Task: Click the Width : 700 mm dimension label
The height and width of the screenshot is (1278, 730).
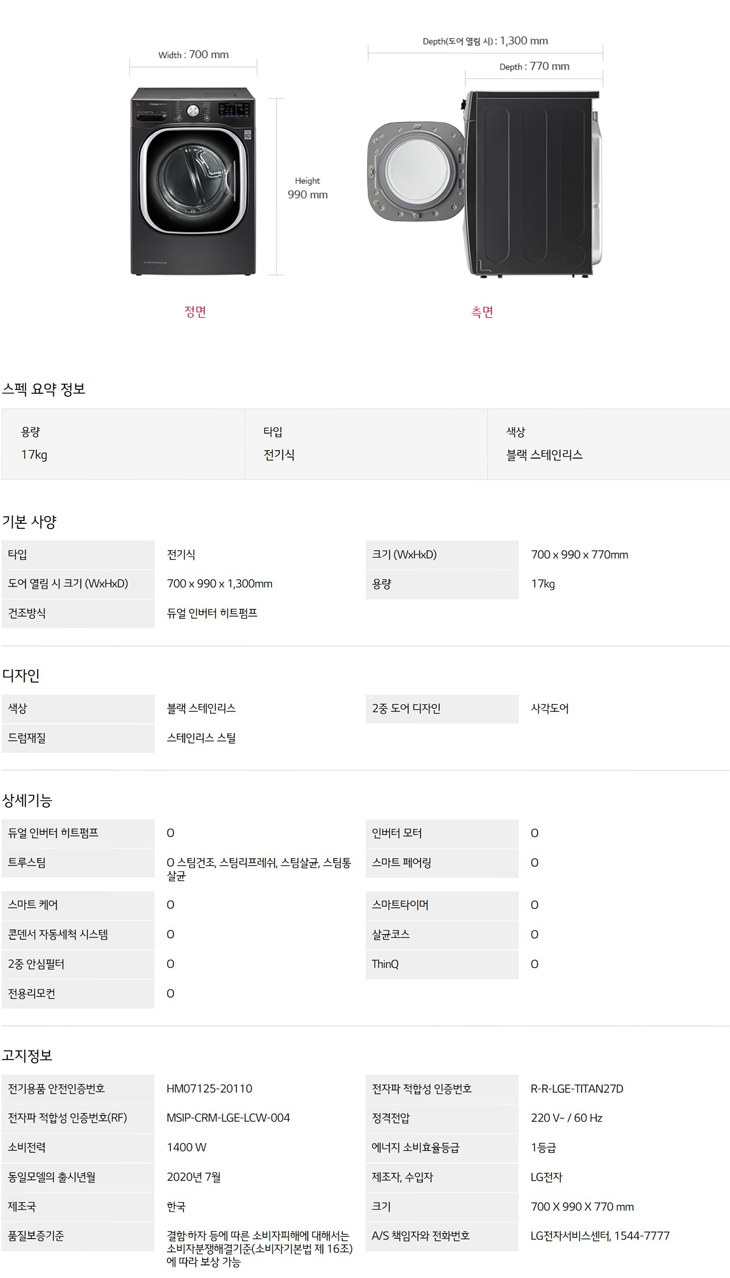Action: pyautogui.click(x=193, y=54)
